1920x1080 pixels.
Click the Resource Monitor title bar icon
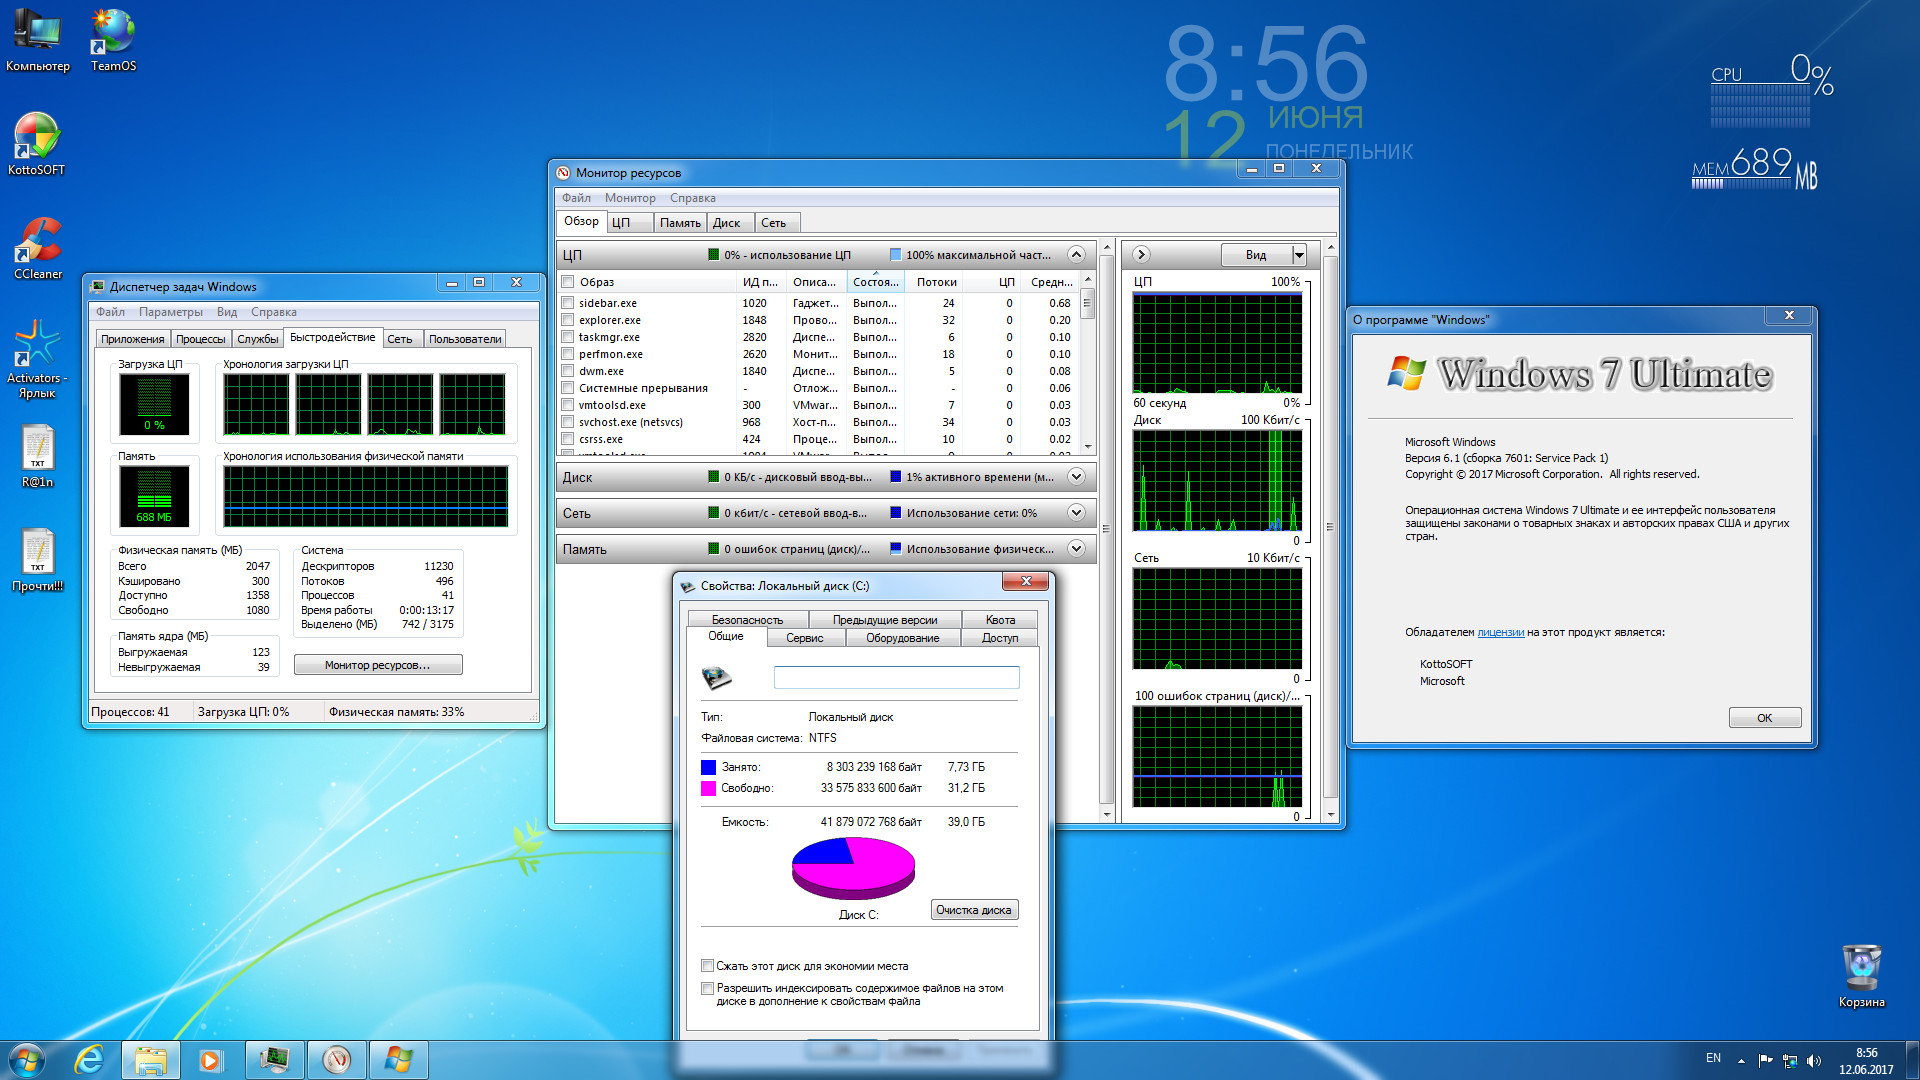563,173
